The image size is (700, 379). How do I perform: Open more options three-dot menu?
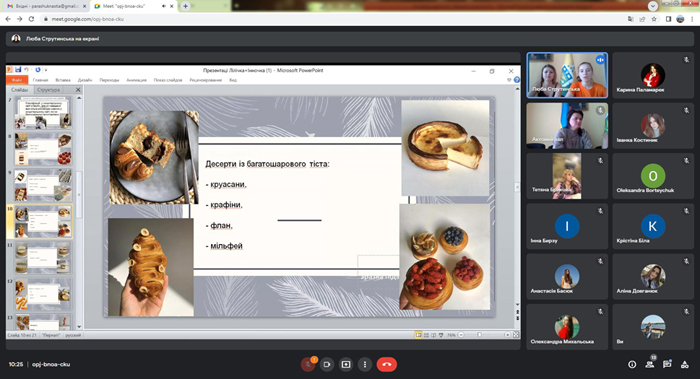(365, 364)
